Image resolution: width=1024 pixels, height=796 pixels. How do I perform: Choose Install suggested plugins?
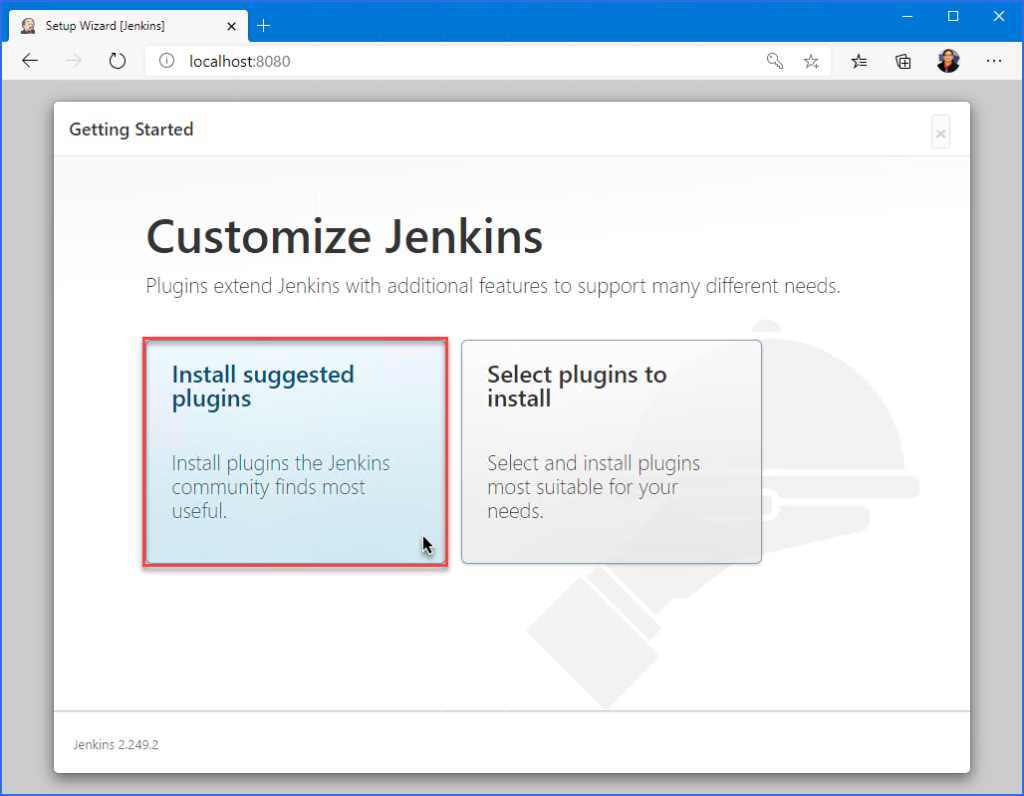click(x=295, y=452)
